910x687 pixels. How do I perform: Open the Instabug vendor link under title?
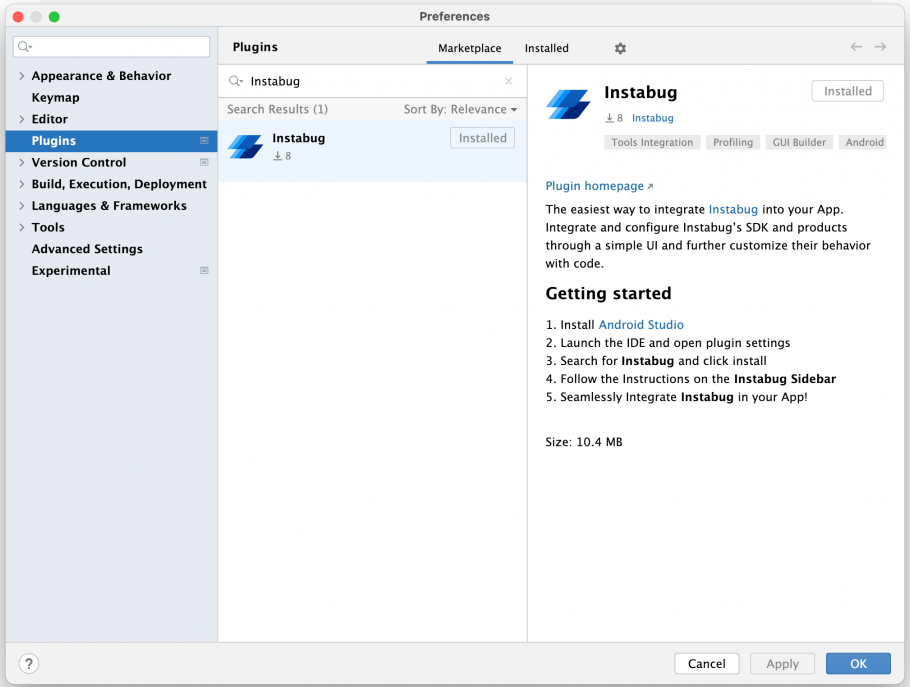[x=652, y=118]
